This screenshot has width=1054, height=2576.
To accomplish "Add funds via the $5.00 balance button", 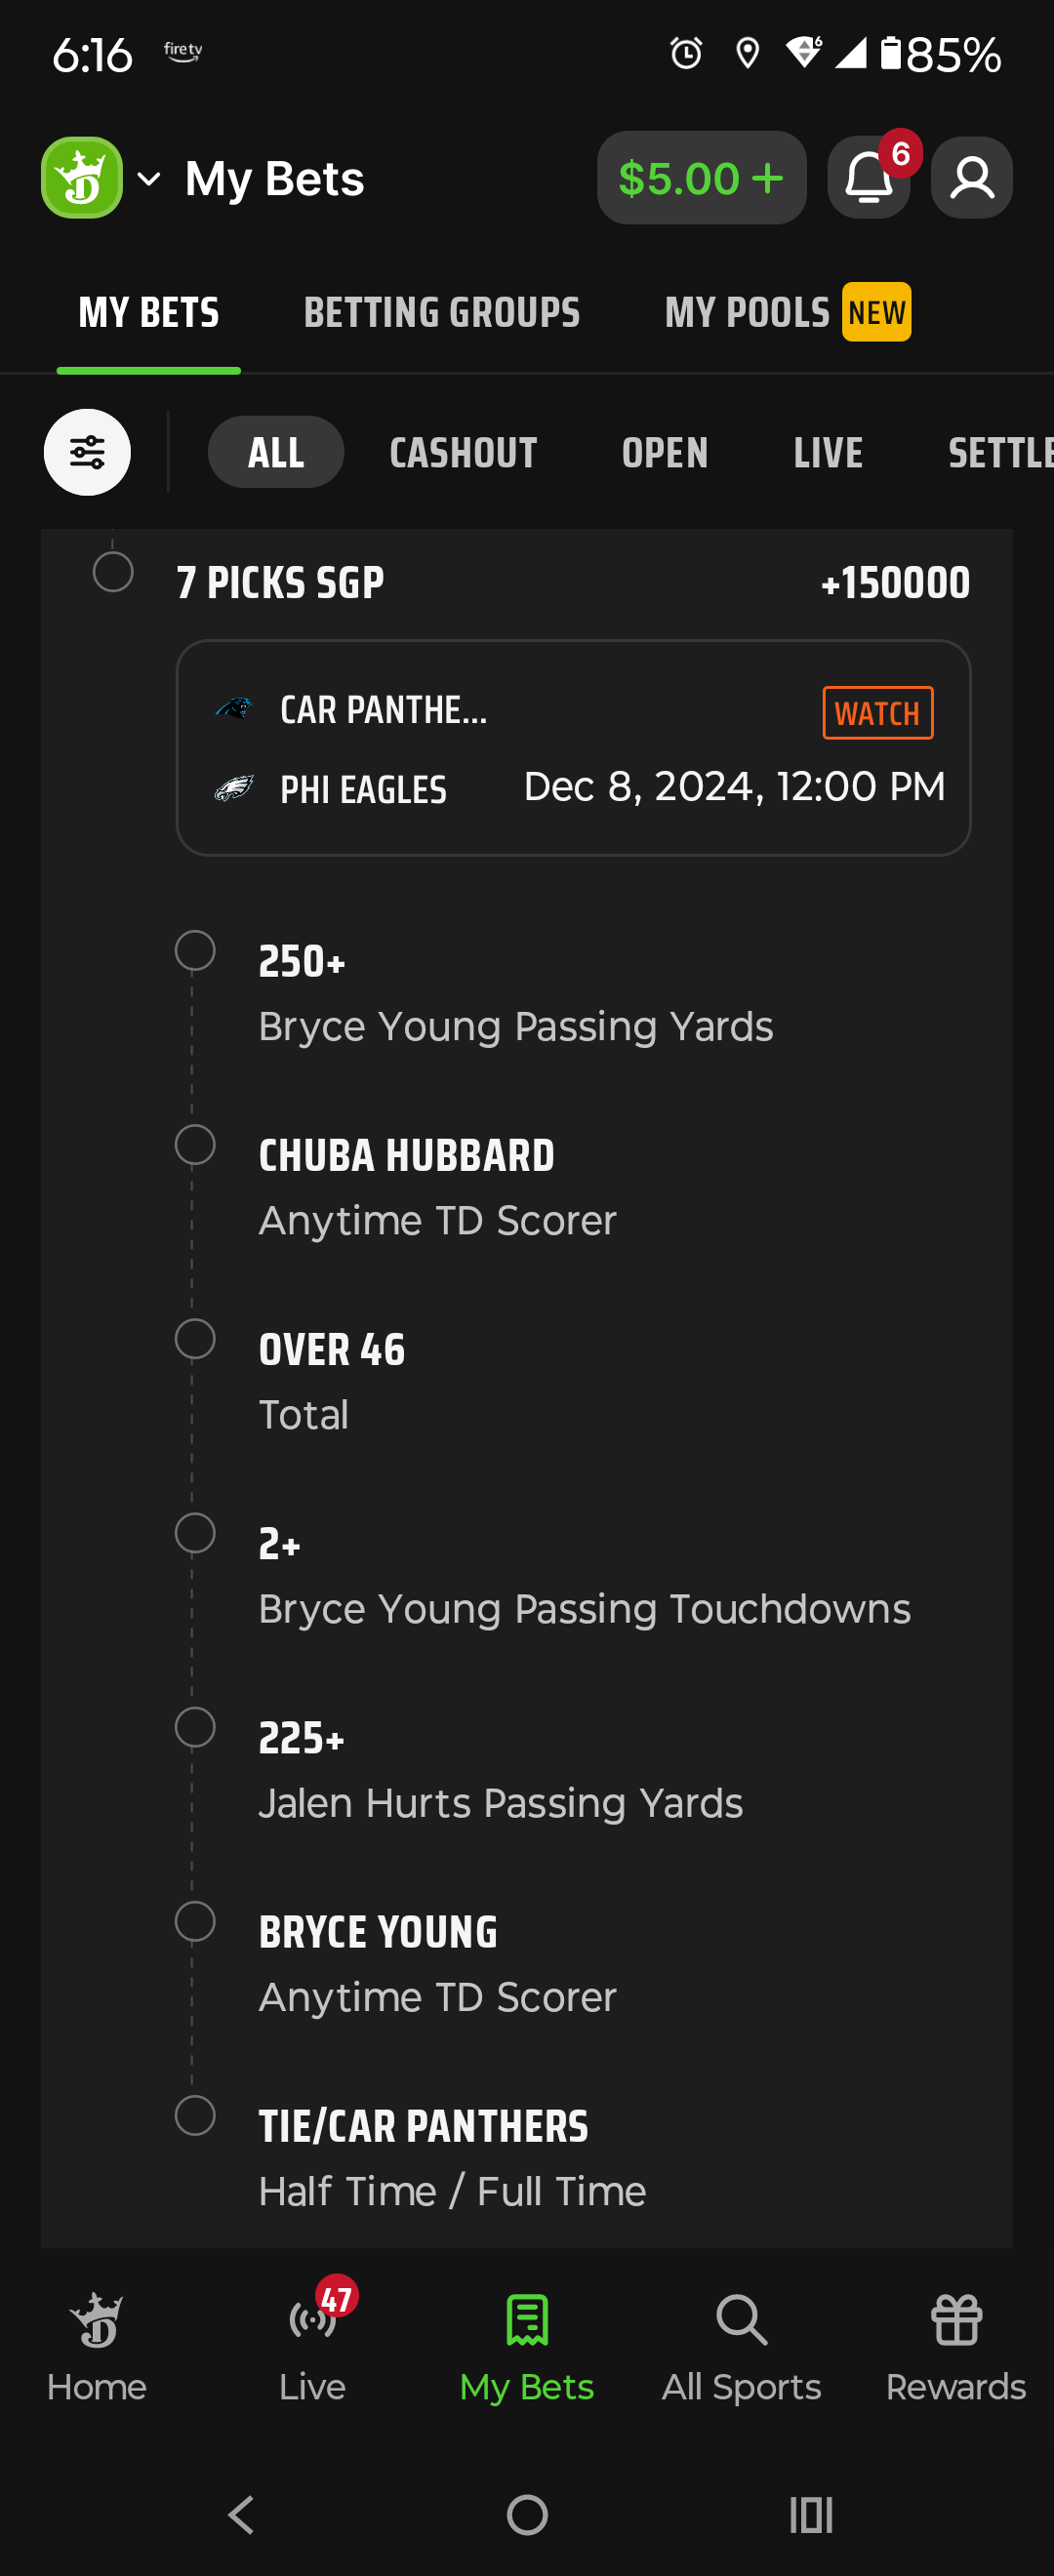I will (701, 178).
